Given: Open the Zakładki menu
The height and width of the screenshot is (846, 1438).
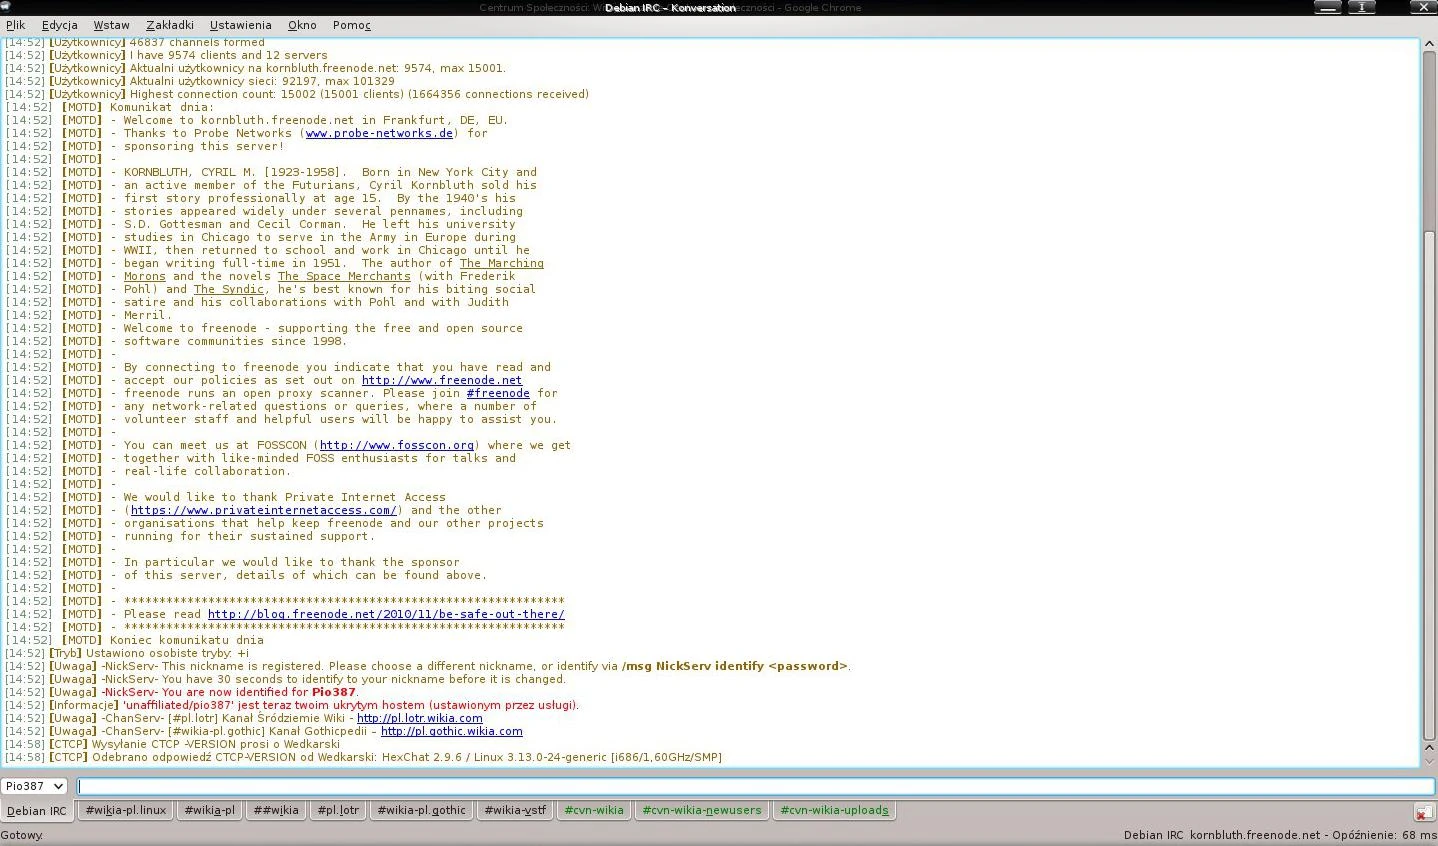Looking at the screenshot, I should click(169, 25).
